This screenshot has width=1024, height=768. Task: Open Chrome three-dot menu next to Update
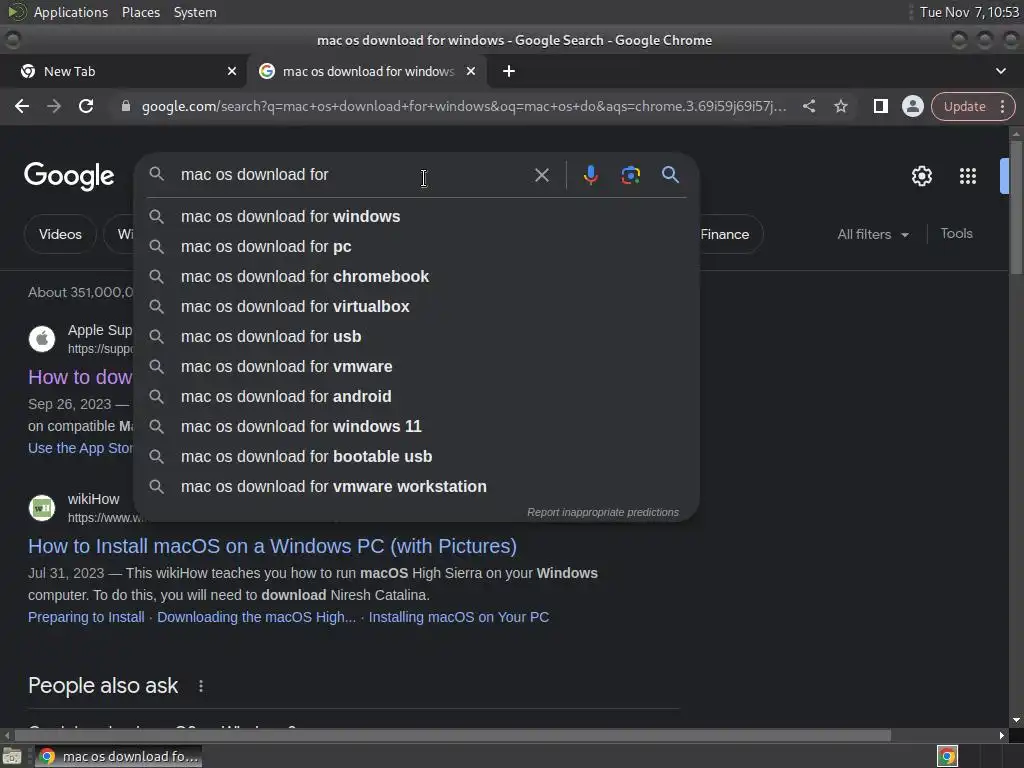point(1002,106)
